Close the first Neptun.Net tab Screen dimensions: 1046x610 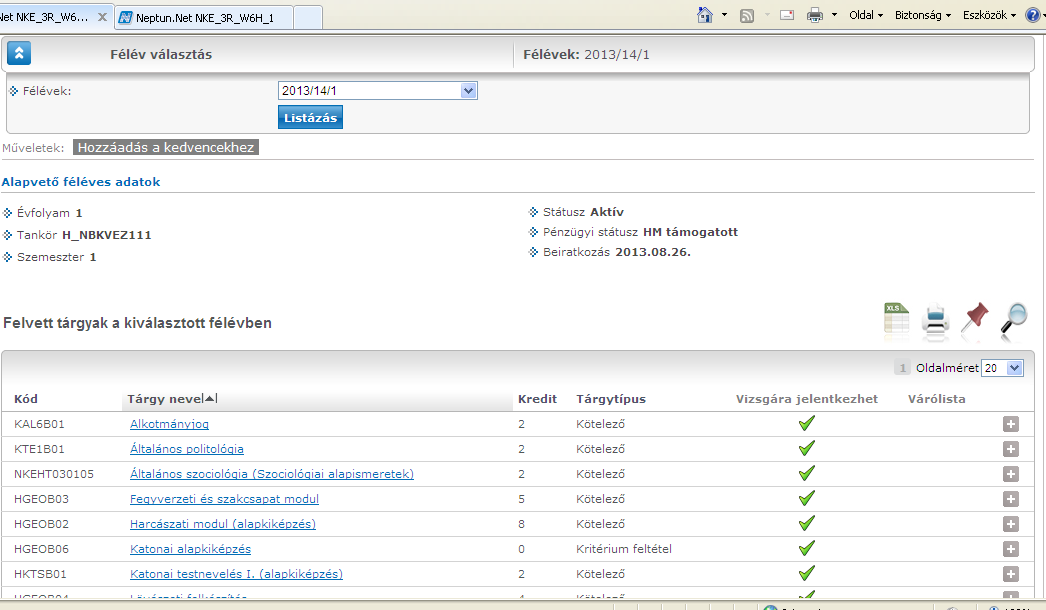tap(102, 17)
